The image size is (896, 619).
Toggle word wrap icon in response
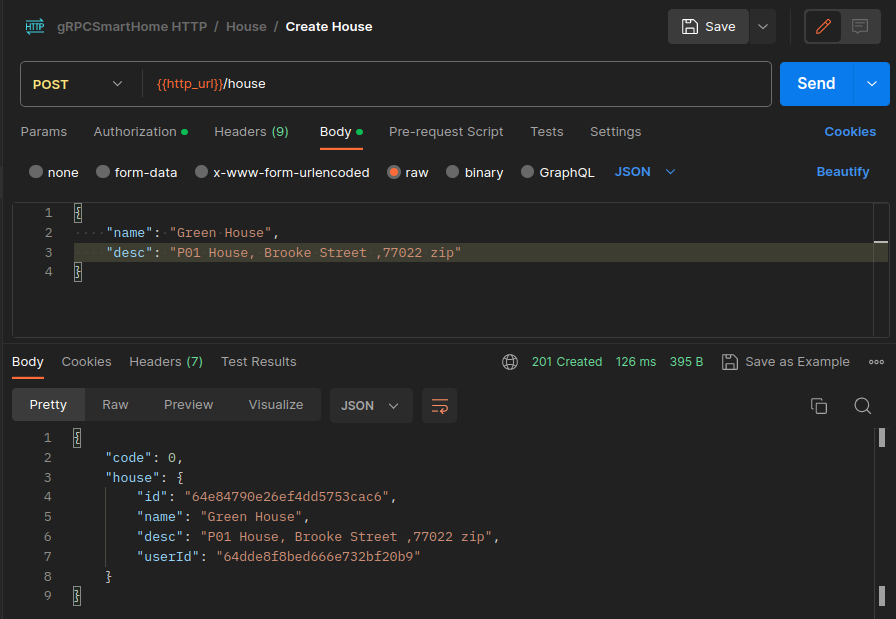pyautogui.click(x=439, y=406)
